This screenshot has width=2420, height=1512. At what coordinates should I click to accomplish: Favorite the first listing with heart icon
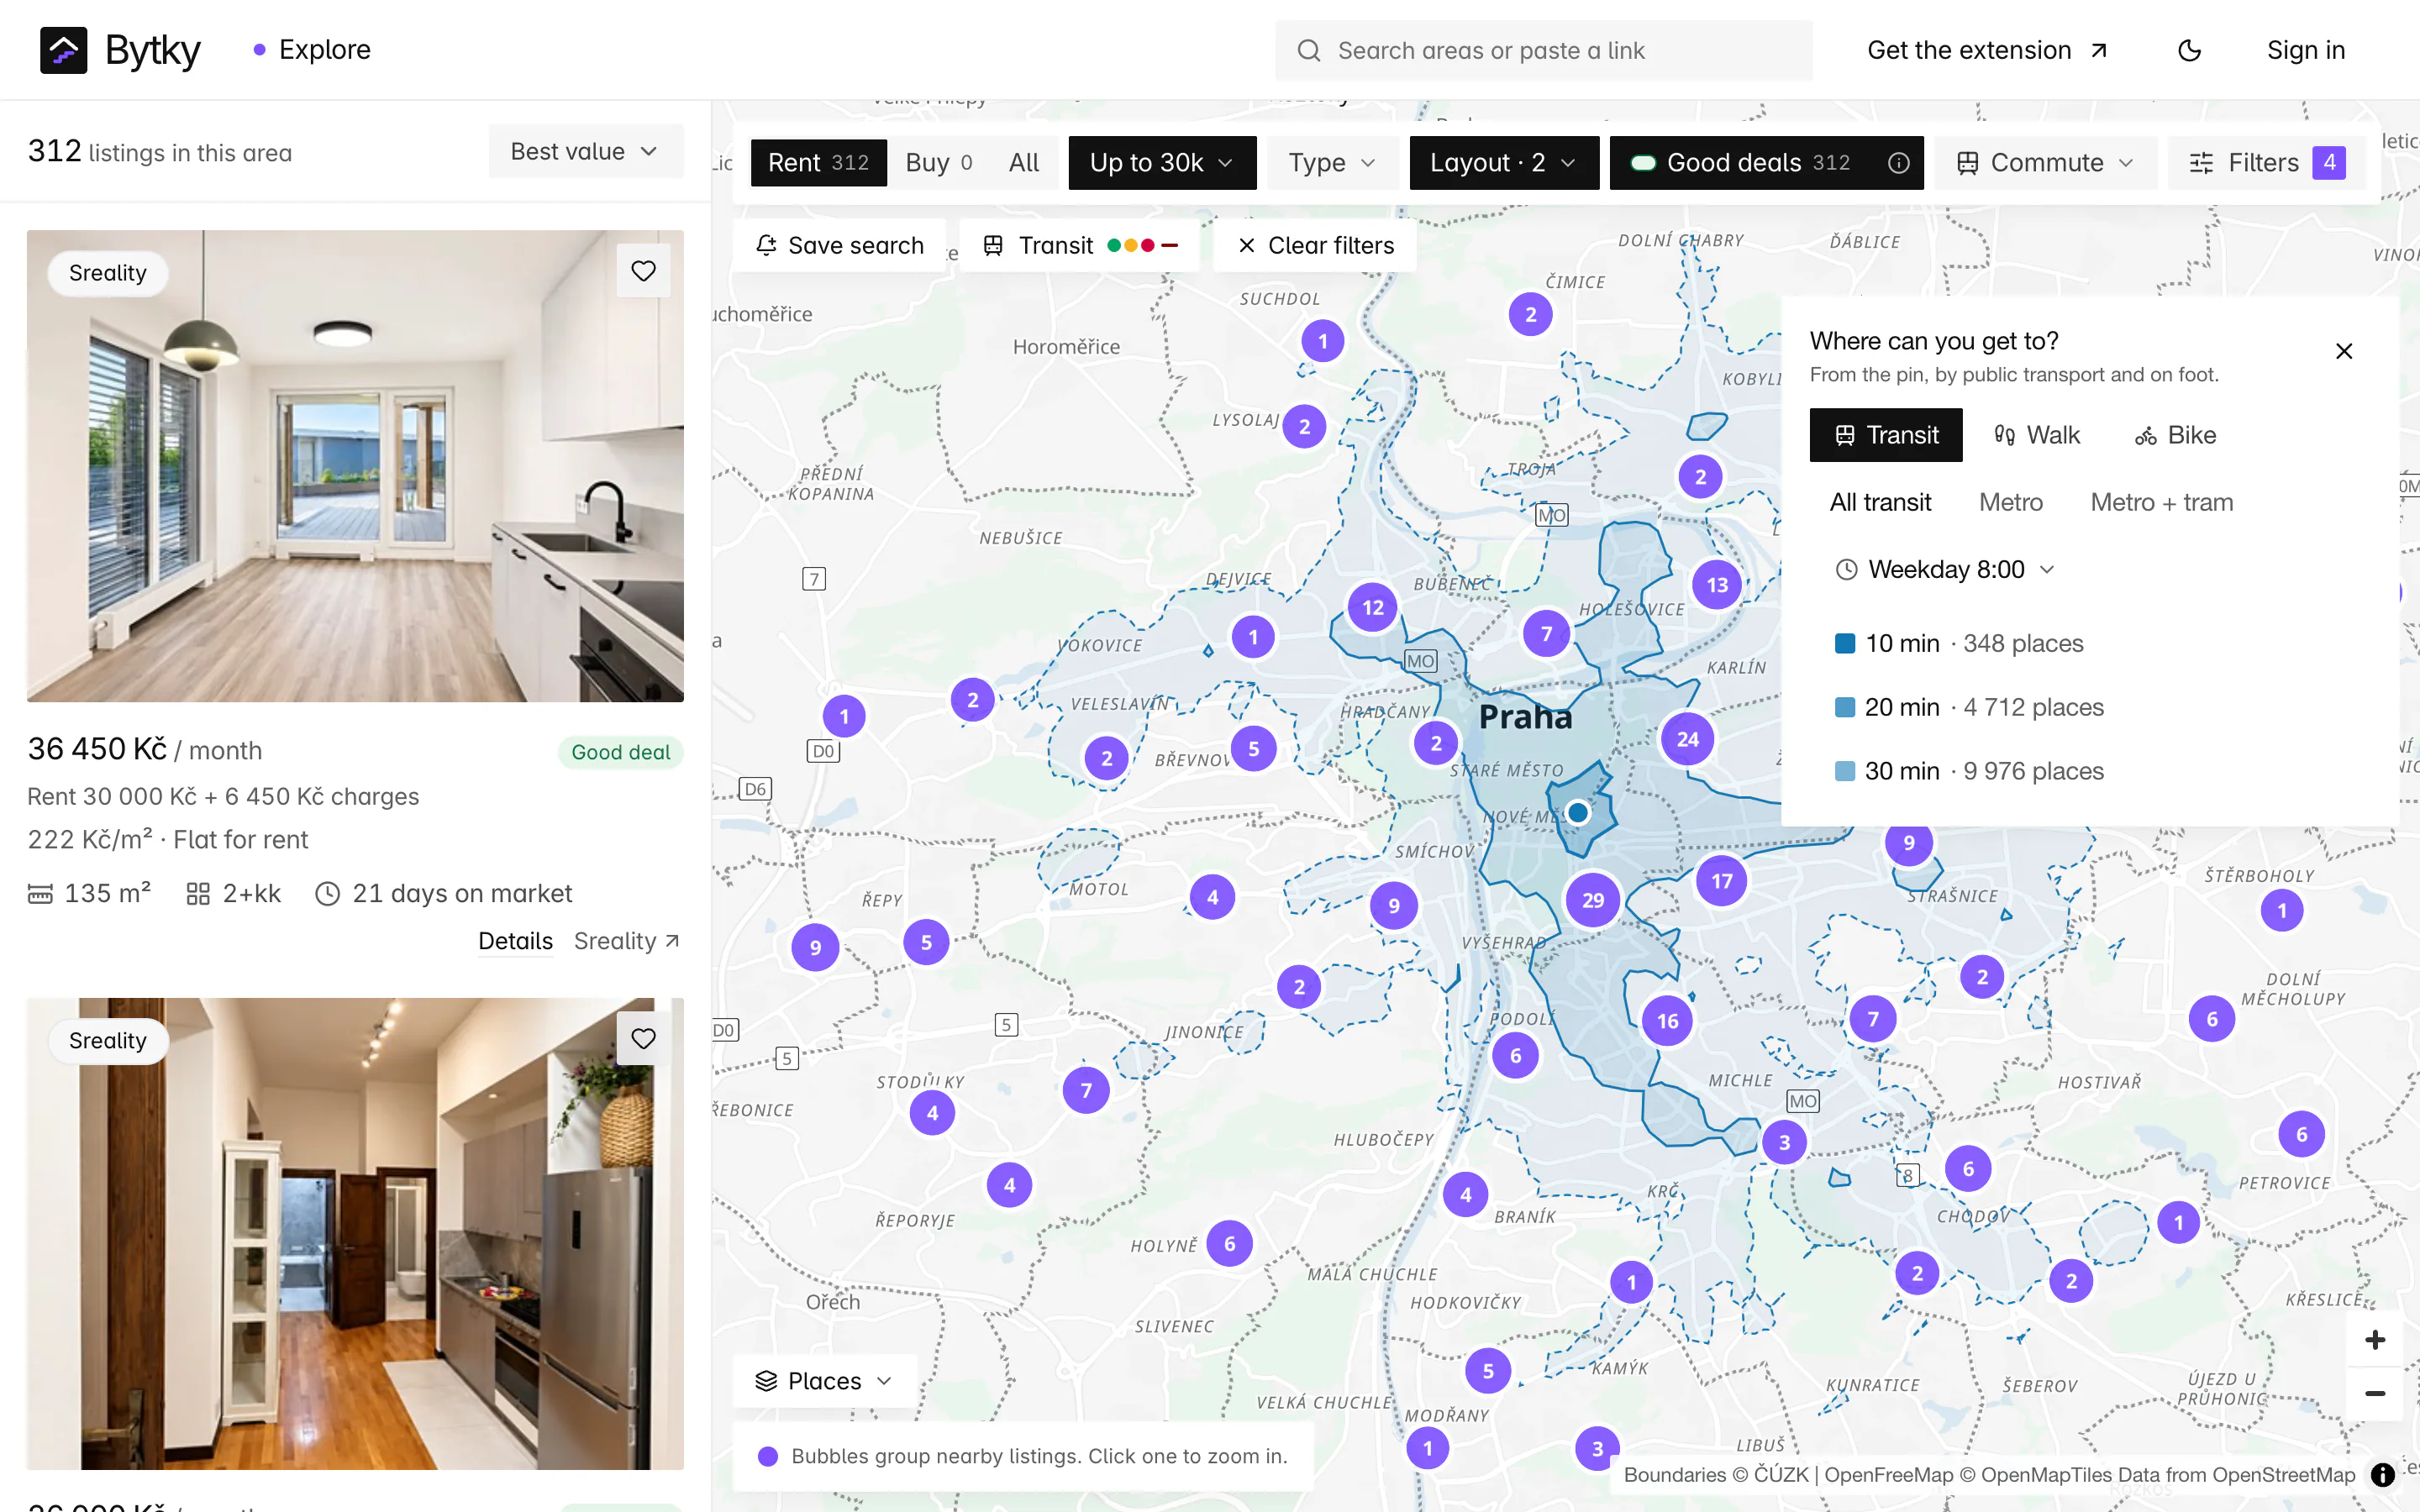click(643, 271)
